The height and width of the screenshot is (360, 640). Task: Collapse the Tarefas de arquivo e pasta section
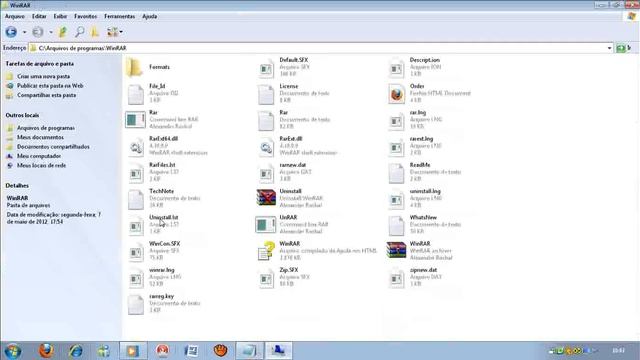pyautogui.click(x=40, y=64)
